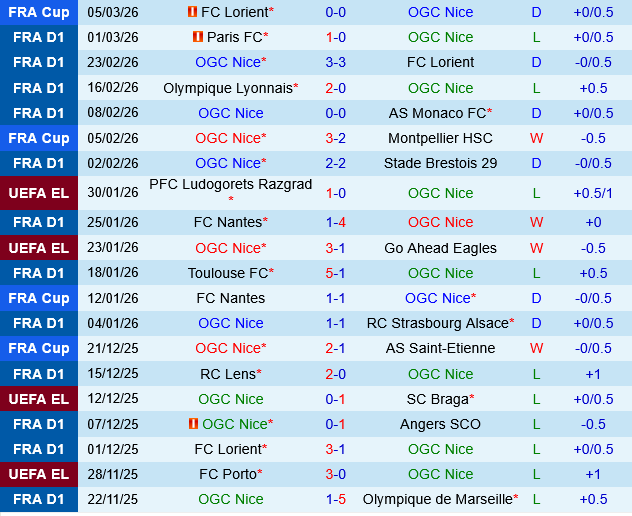Image resolution: width=632 pixels, height=516 pixels.
Task: Open the RC Lens team link
Action: tap(228, 374)
